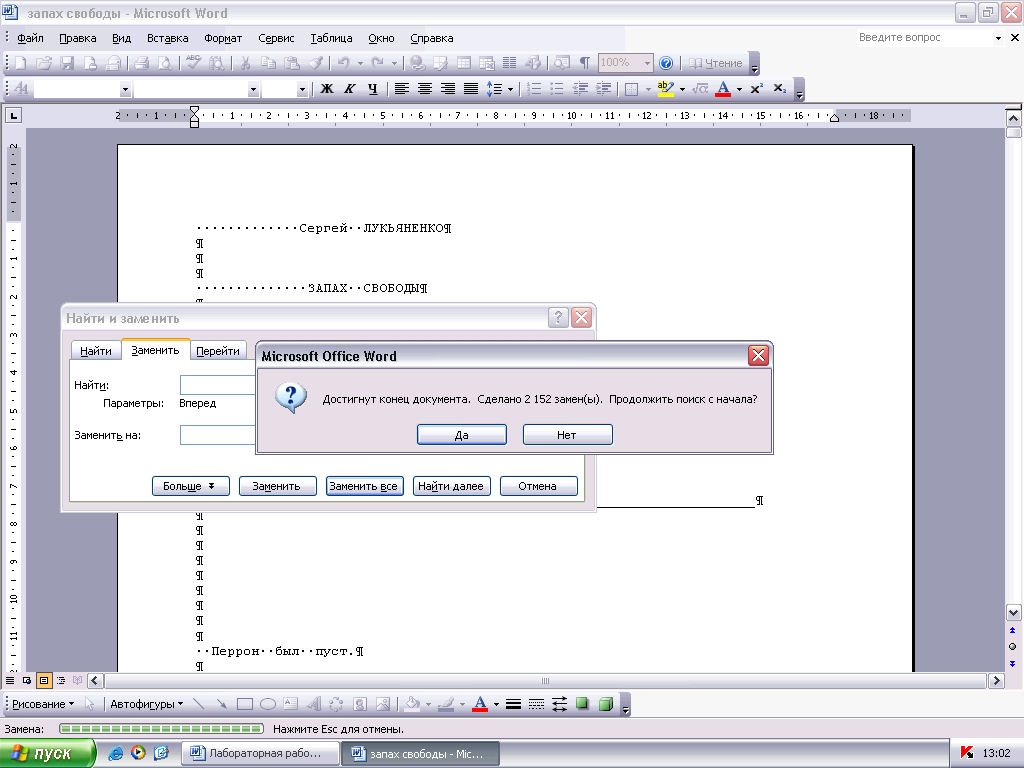The image size is (1024, 768).
Task: Open highlight color dropdown arrow
Action: coord(682,89)
